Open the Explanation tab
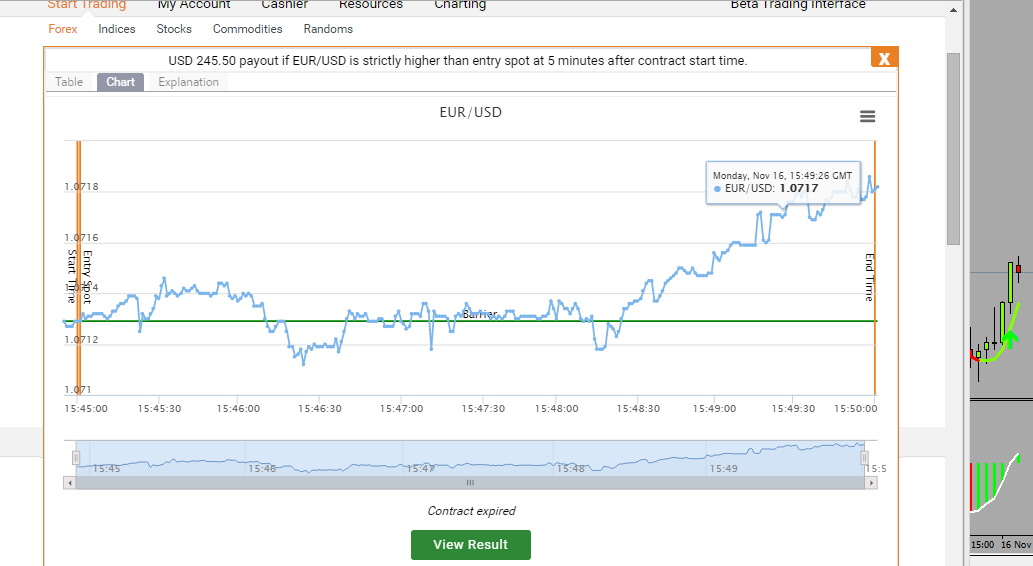The width and height of the screenshot is (1033, 566). point(188,82)
